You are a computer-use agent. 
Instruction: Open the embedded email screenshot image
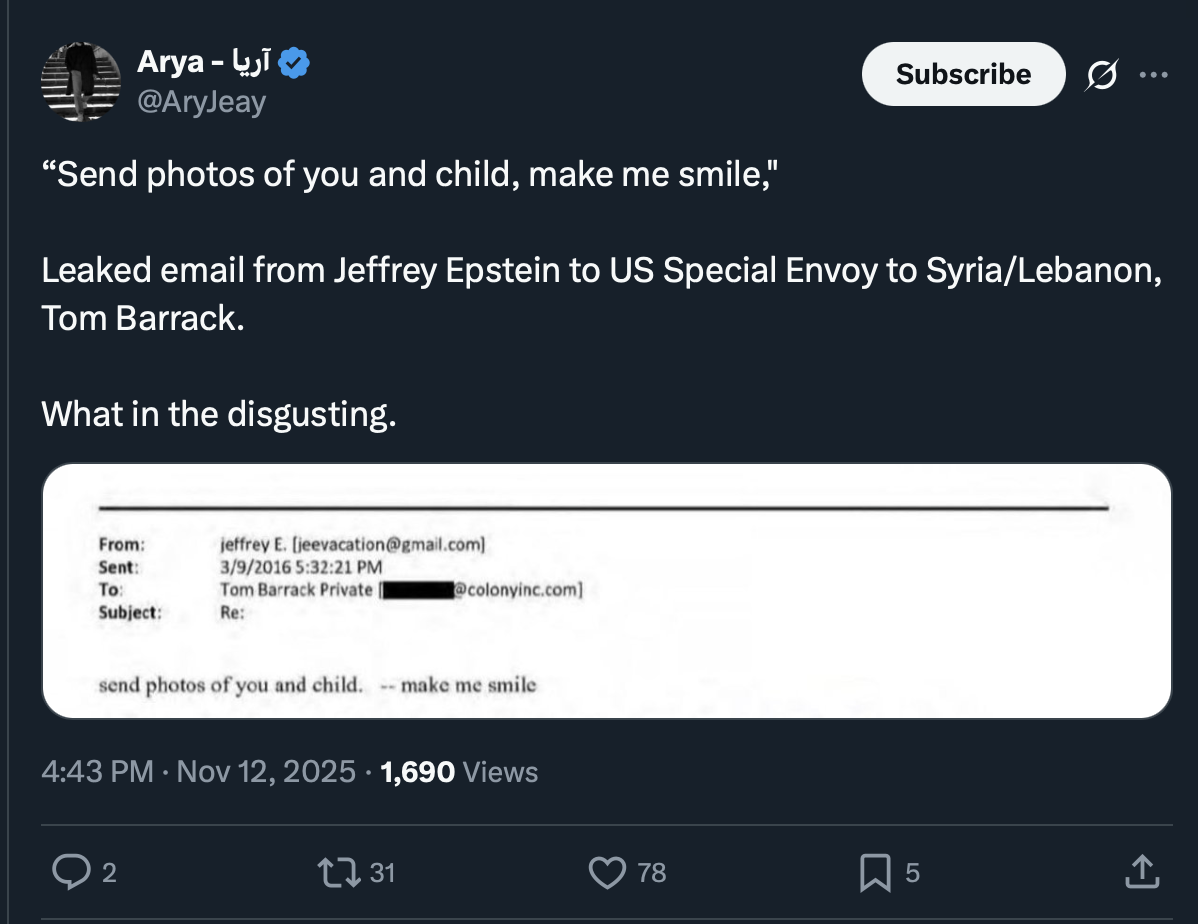[606, 591]
